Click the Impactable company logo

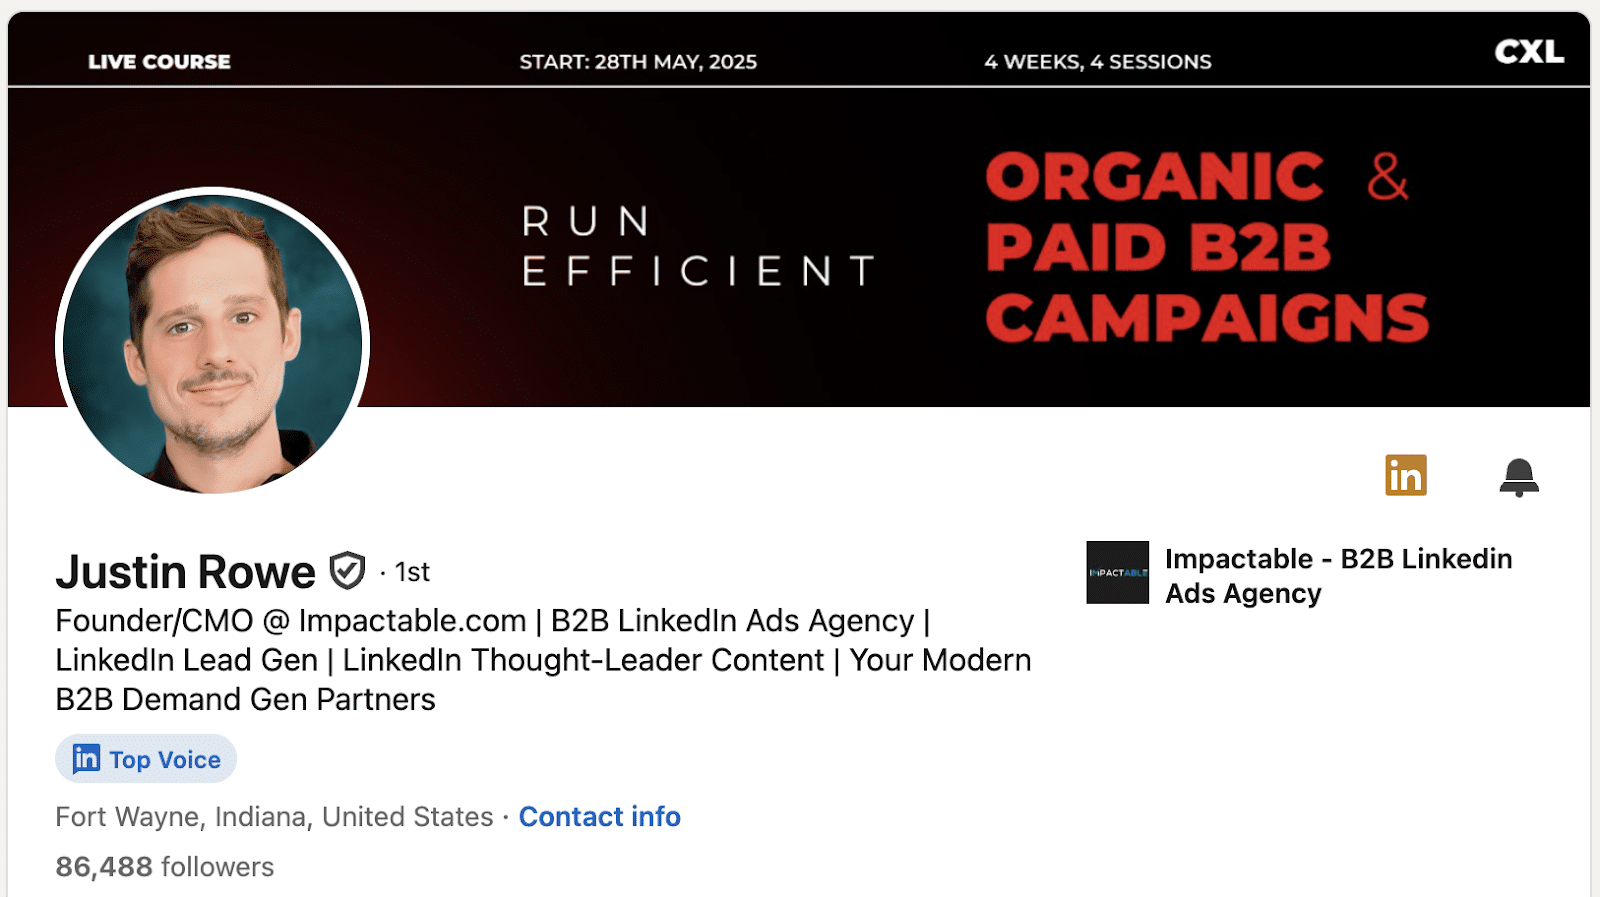tap(1117, 572)
